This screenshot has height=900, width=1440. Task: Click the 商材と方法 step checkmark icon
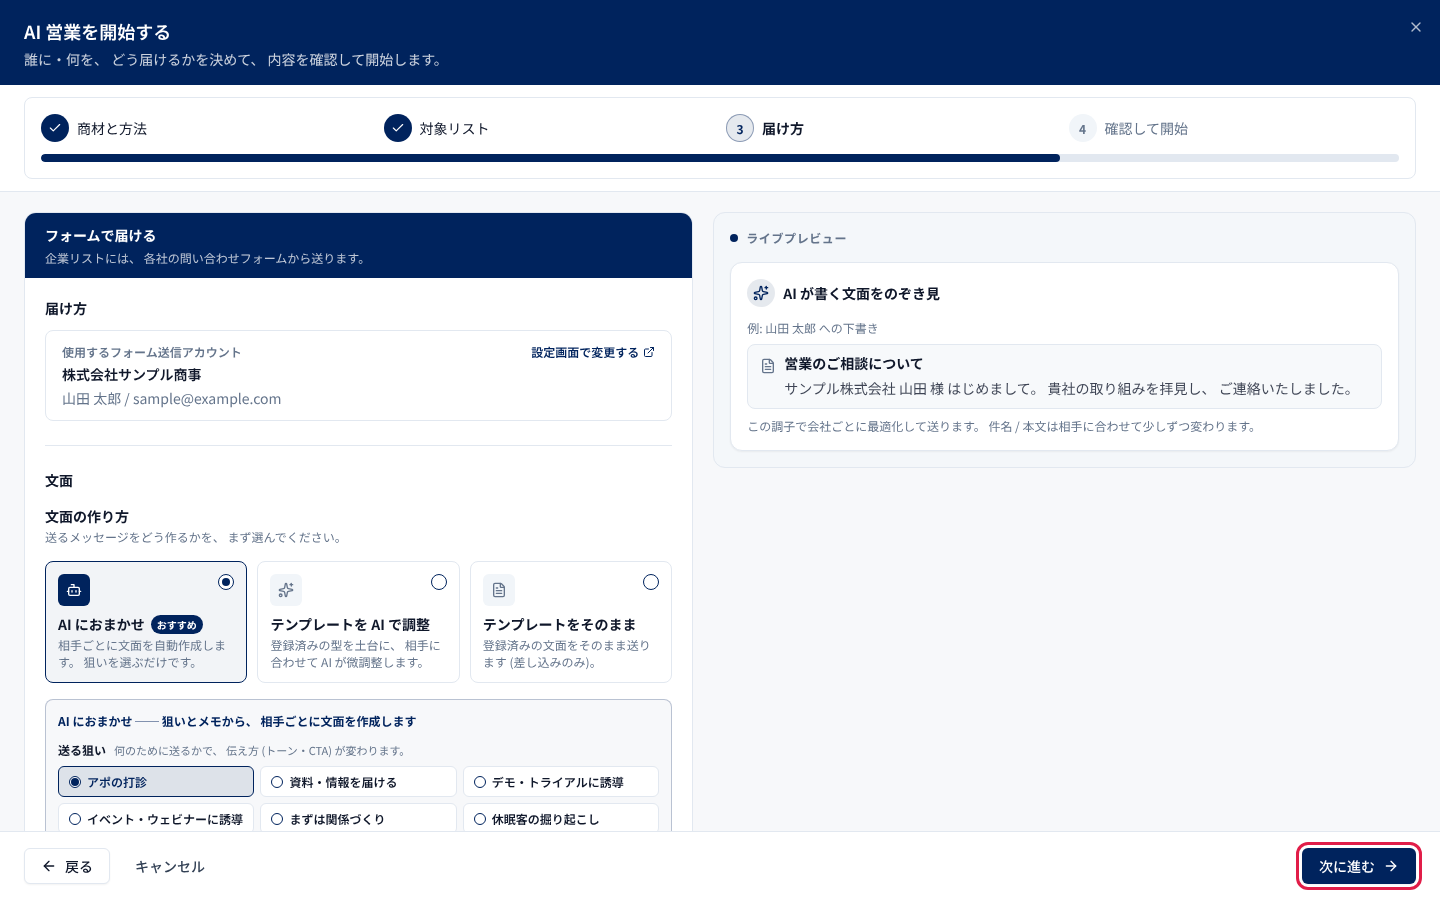(x=55, y=128)
